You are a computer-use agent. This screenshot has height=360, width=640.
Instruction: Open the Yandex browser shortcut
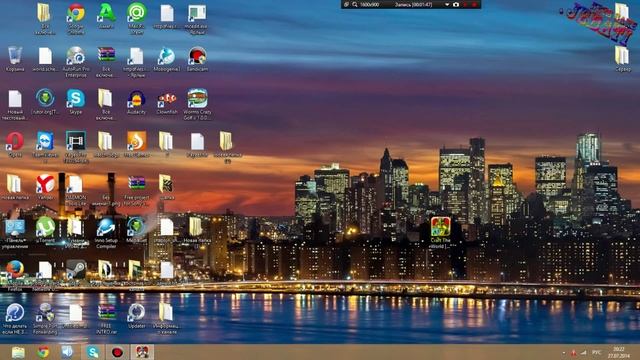(x=45, y=184)
